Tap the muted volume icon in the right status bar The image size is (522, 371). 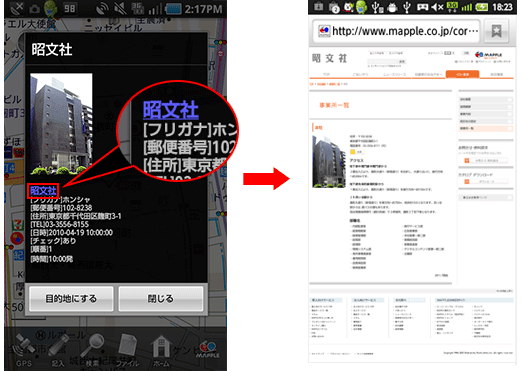437,7
